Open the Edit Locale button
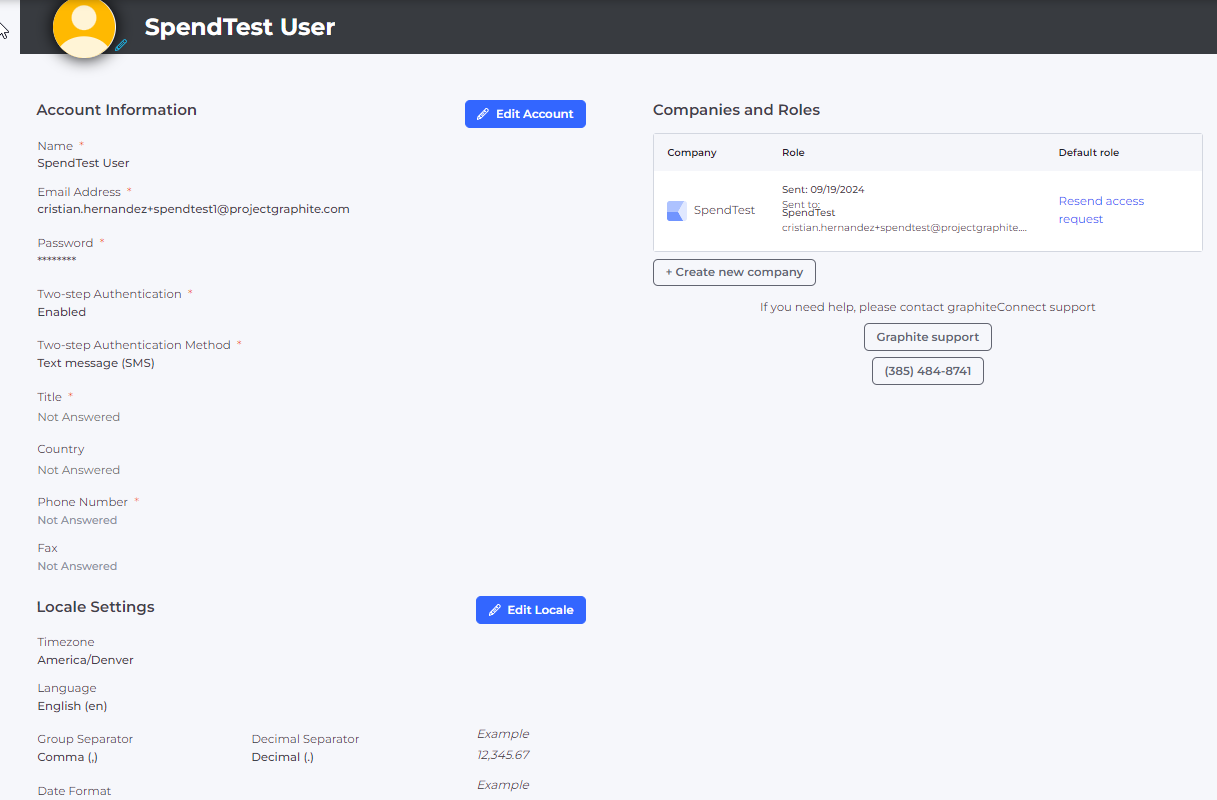1217x800 pixels. [530, 610]
